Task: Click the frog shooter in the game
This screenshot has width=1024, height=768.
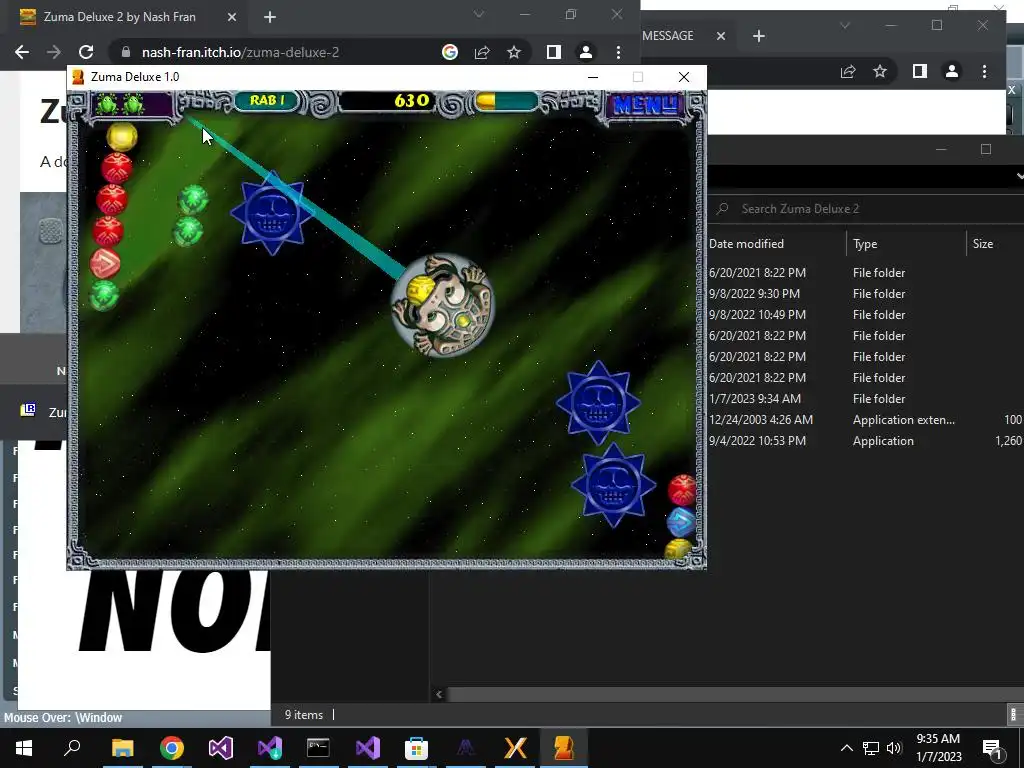Action: 443,306
